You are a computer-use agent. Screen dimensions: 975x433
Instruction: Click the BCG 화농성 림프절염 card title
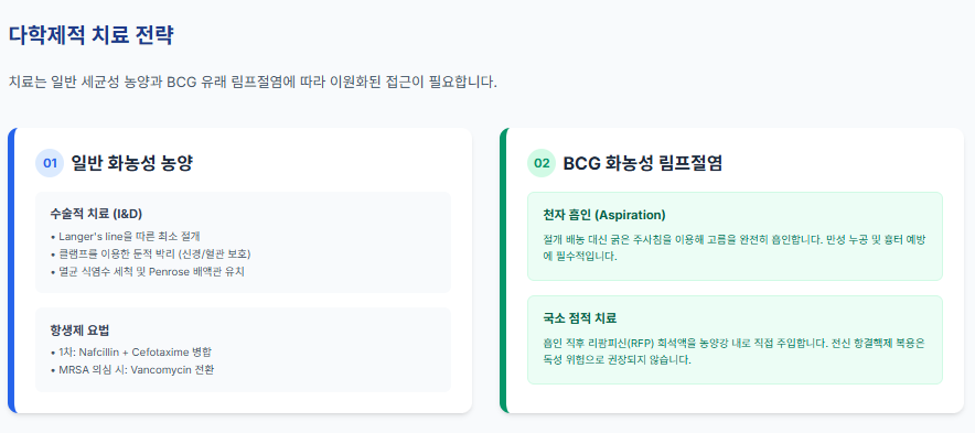click(642, 163)
